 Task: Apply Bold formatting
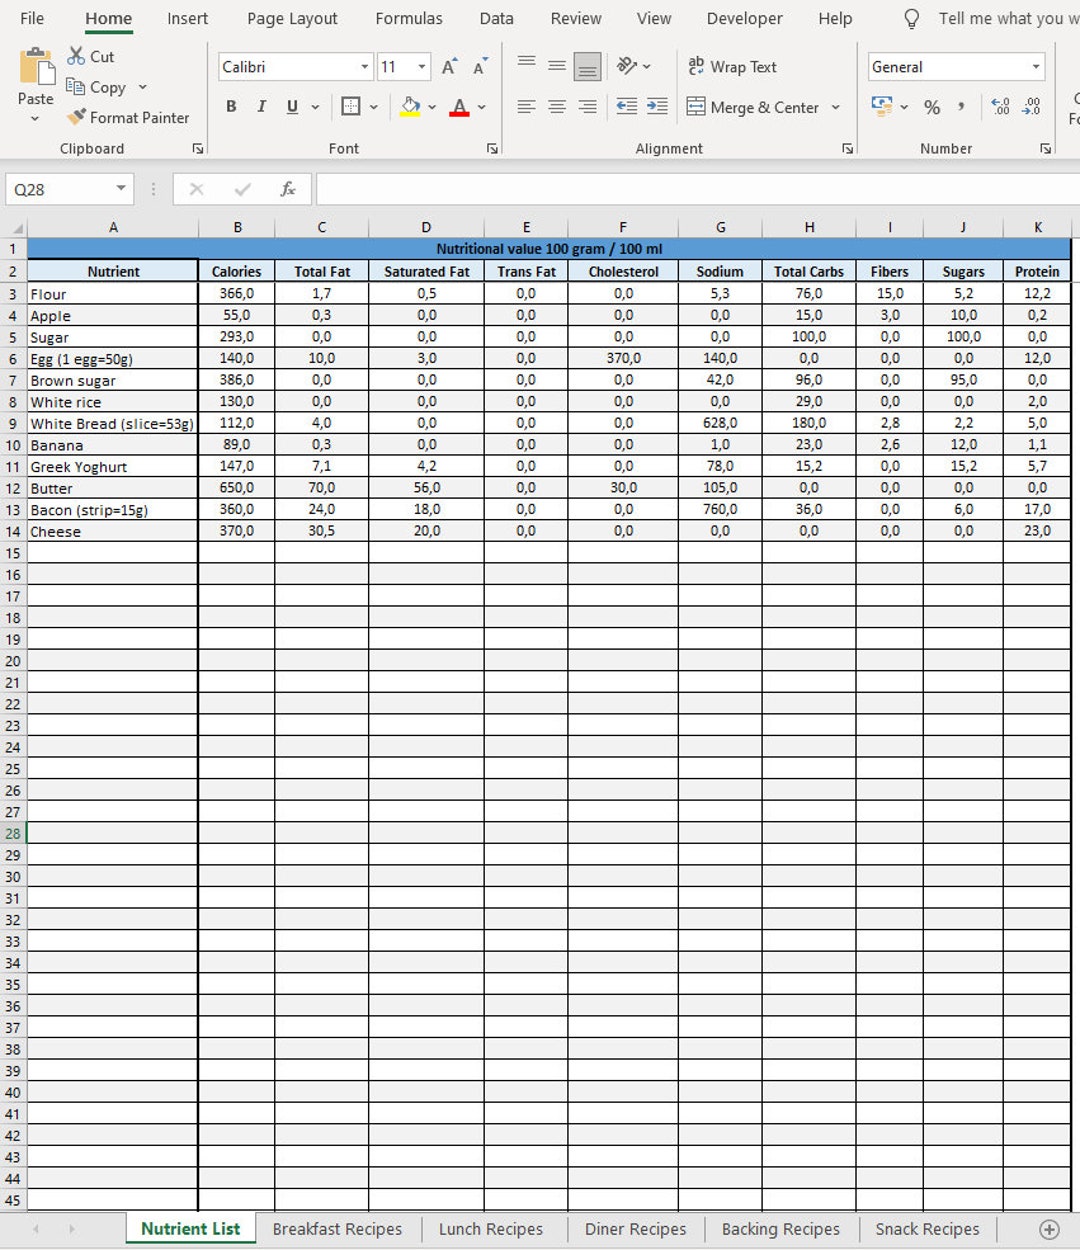(x=231, y=105)
